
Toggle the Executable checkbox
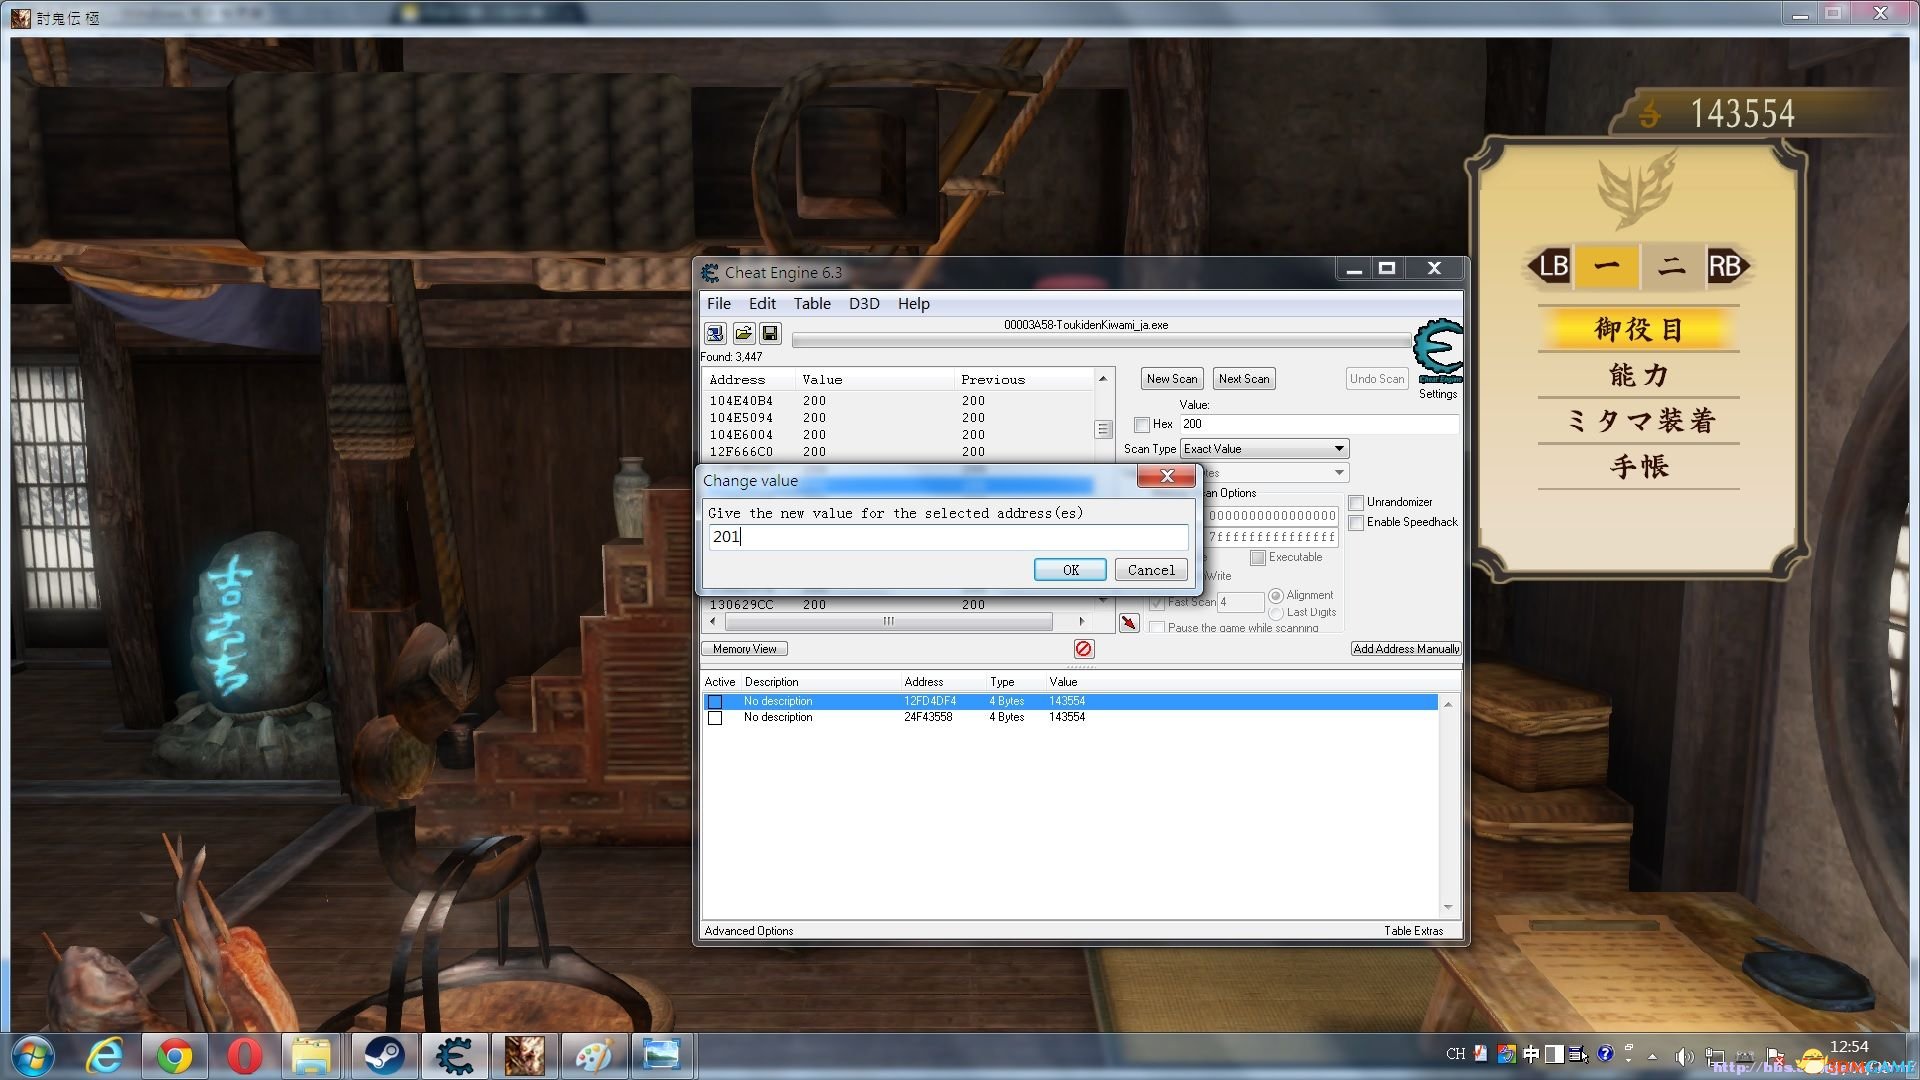tap(1258, 557)
